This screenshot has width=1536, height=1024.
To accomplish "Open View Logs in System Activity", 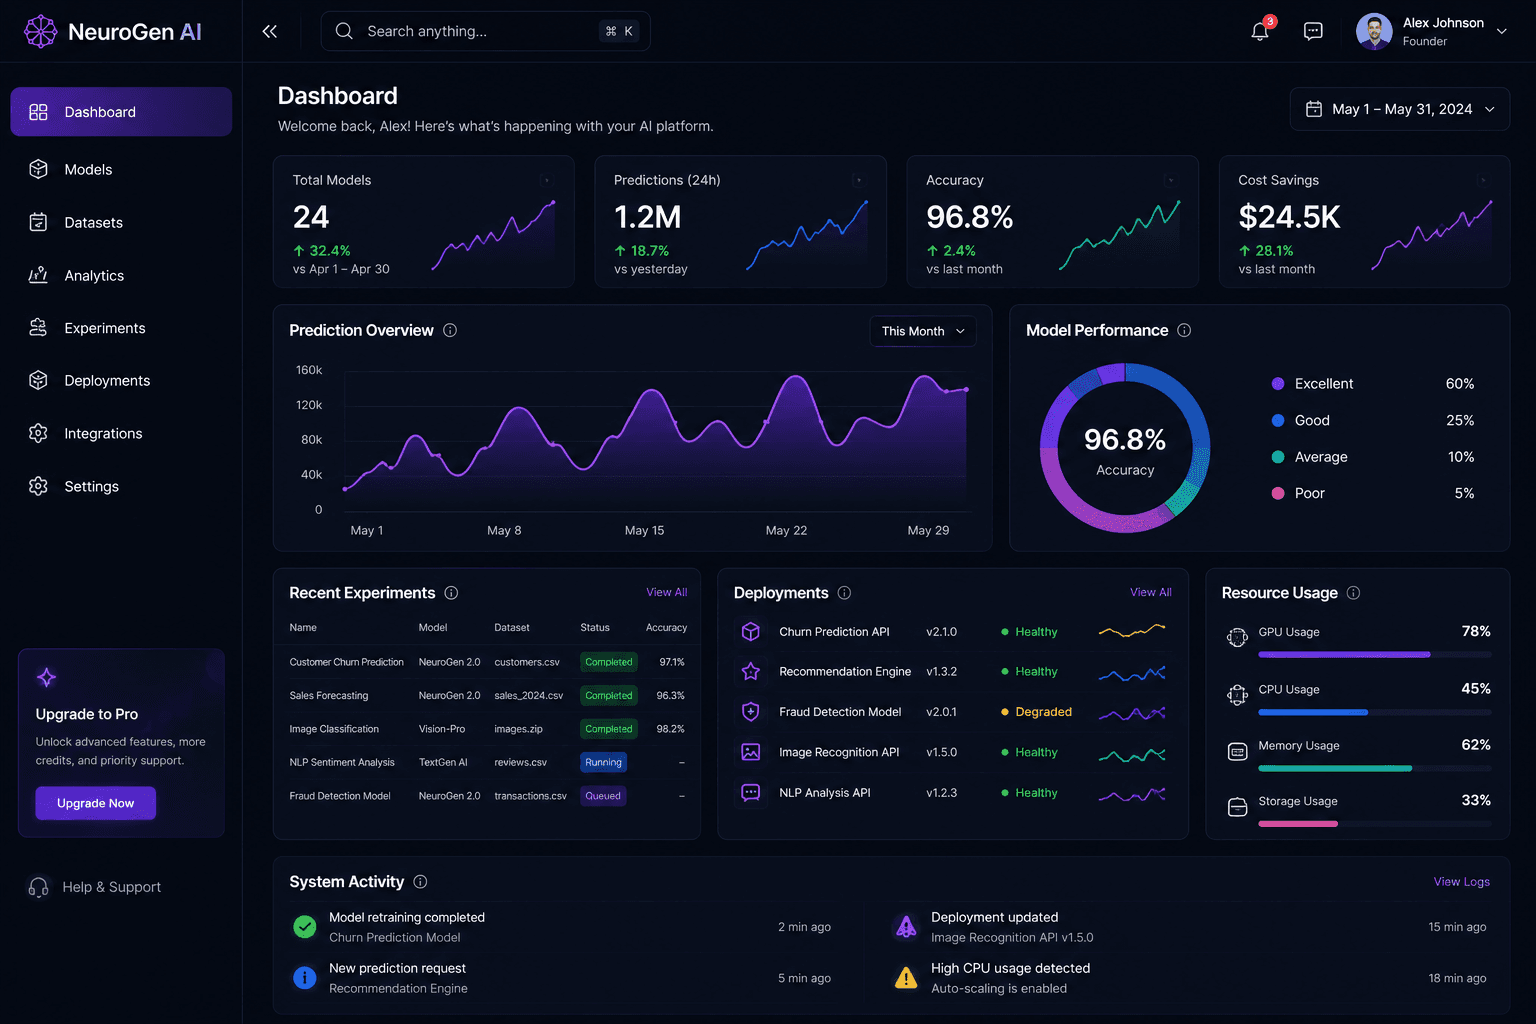I will [1462, 882].
